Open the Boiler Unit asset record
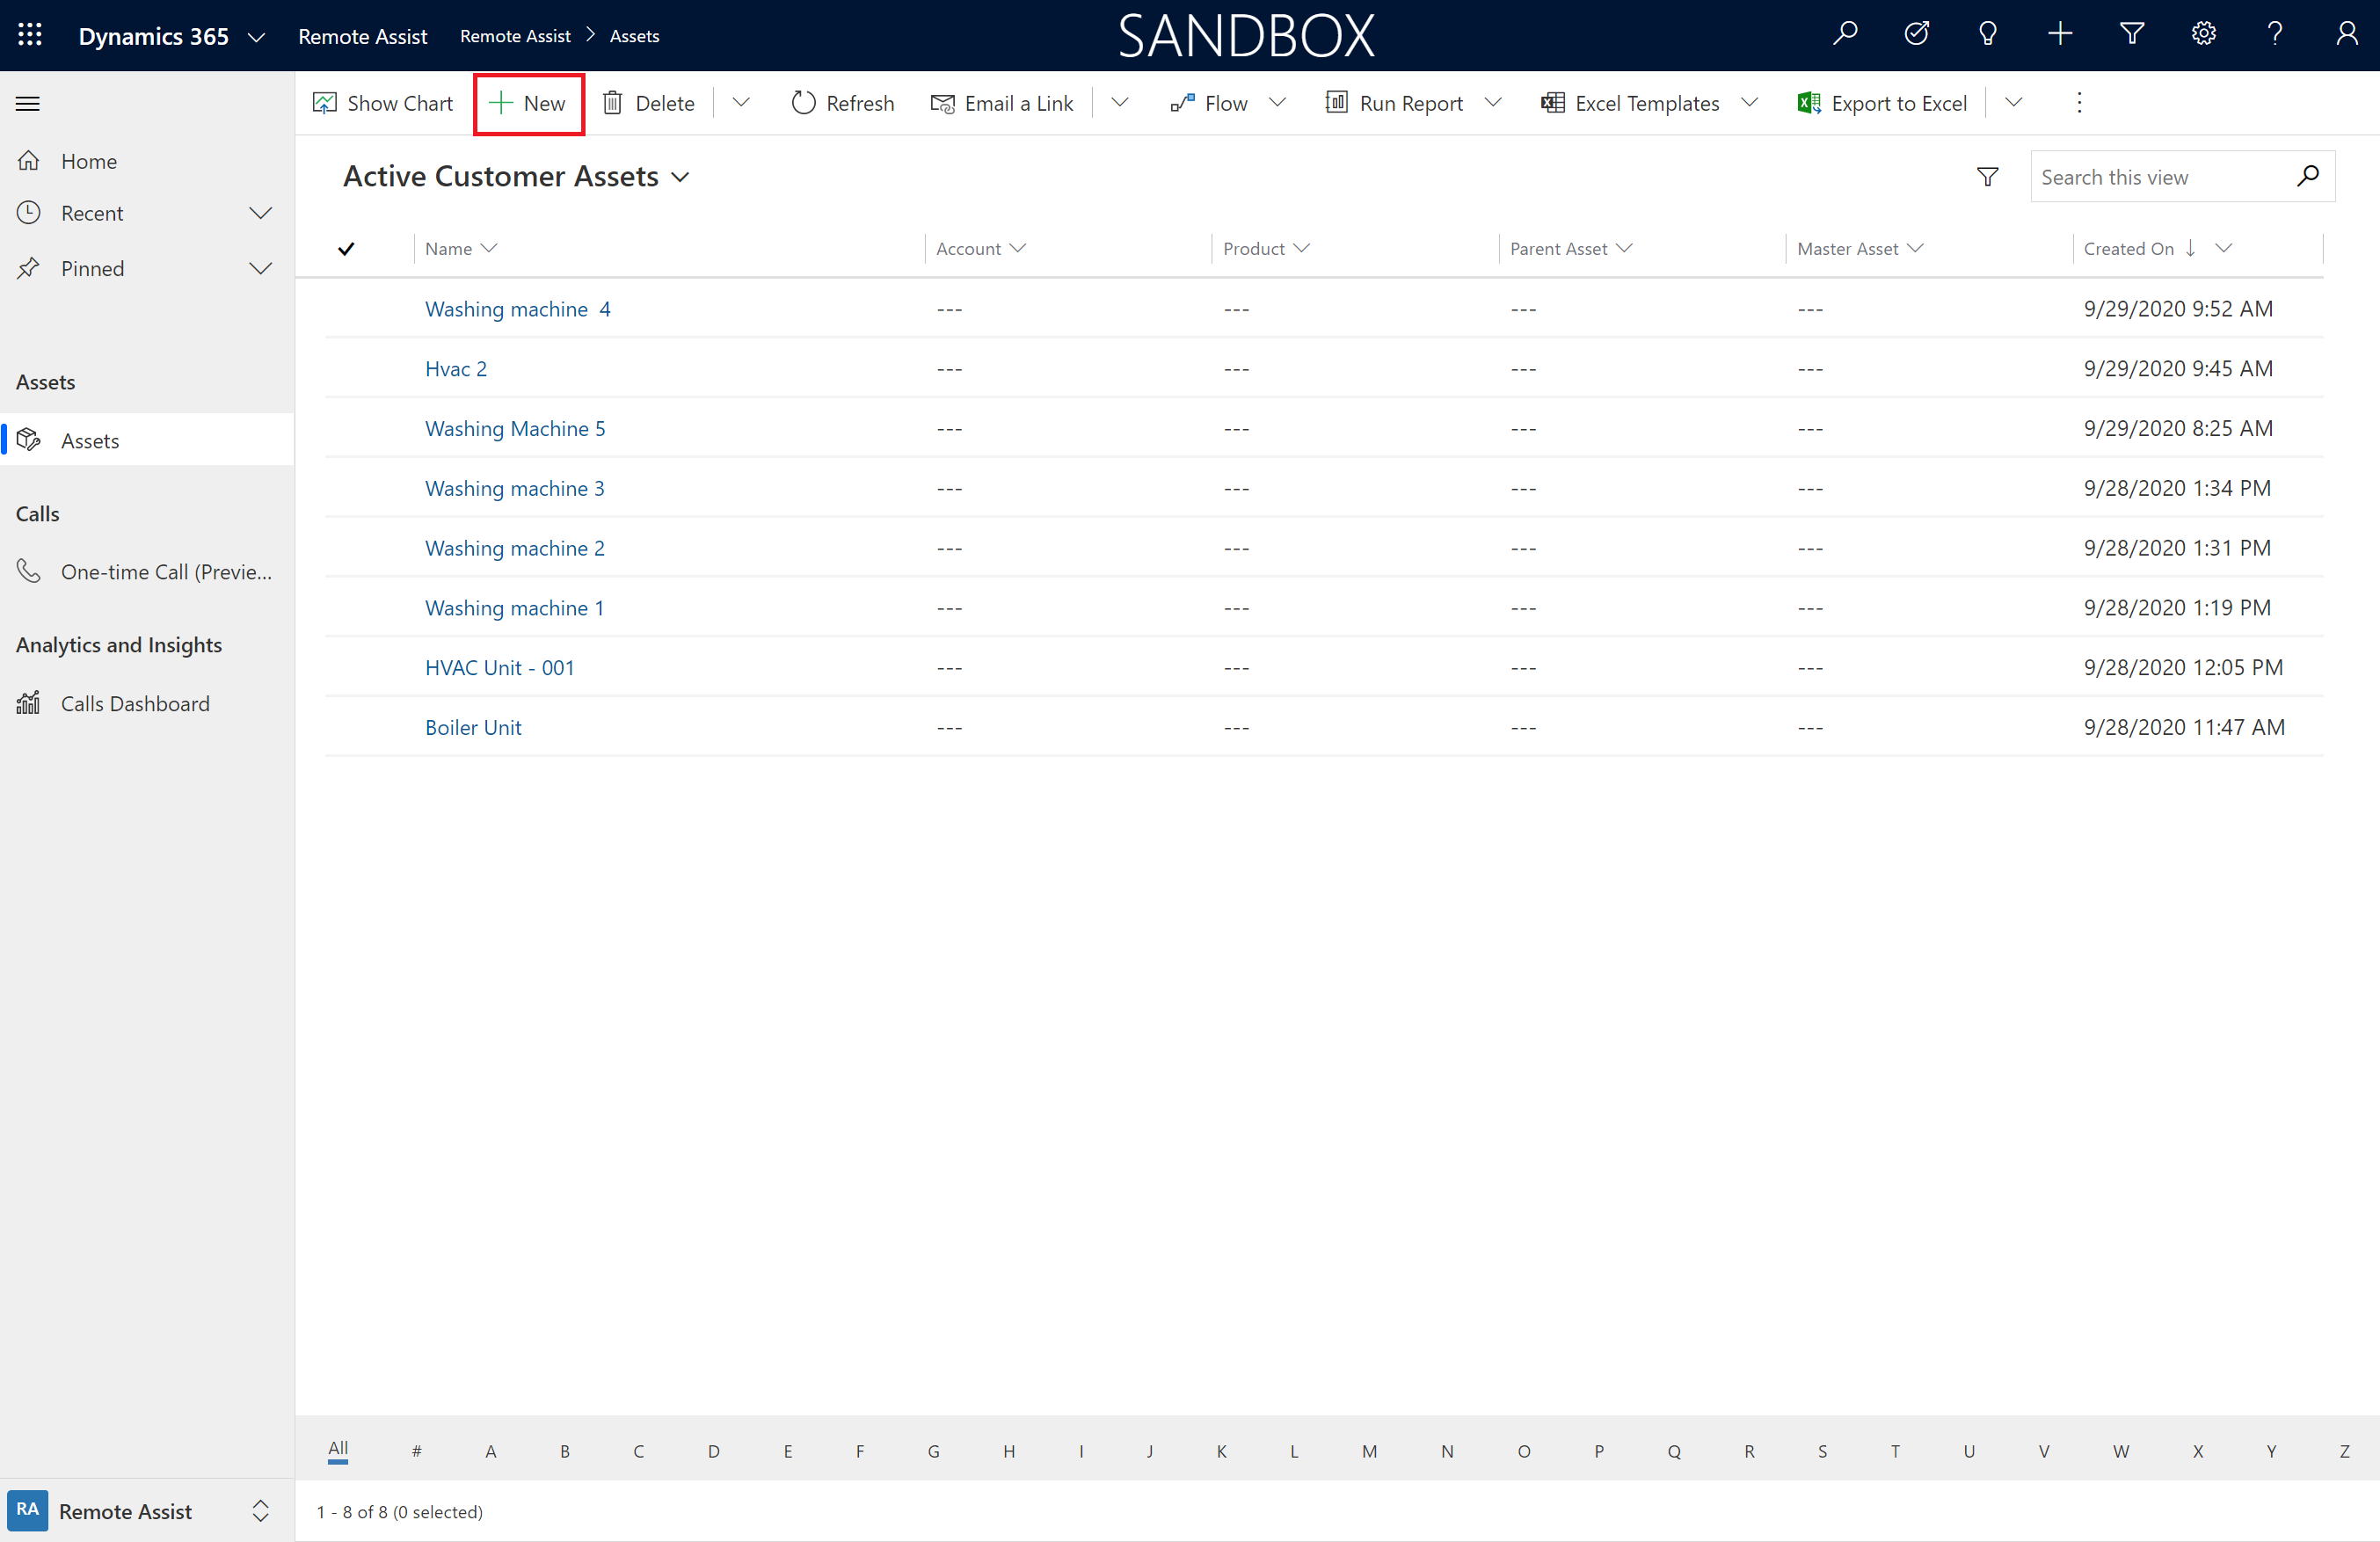 click(x=476, y=725)
